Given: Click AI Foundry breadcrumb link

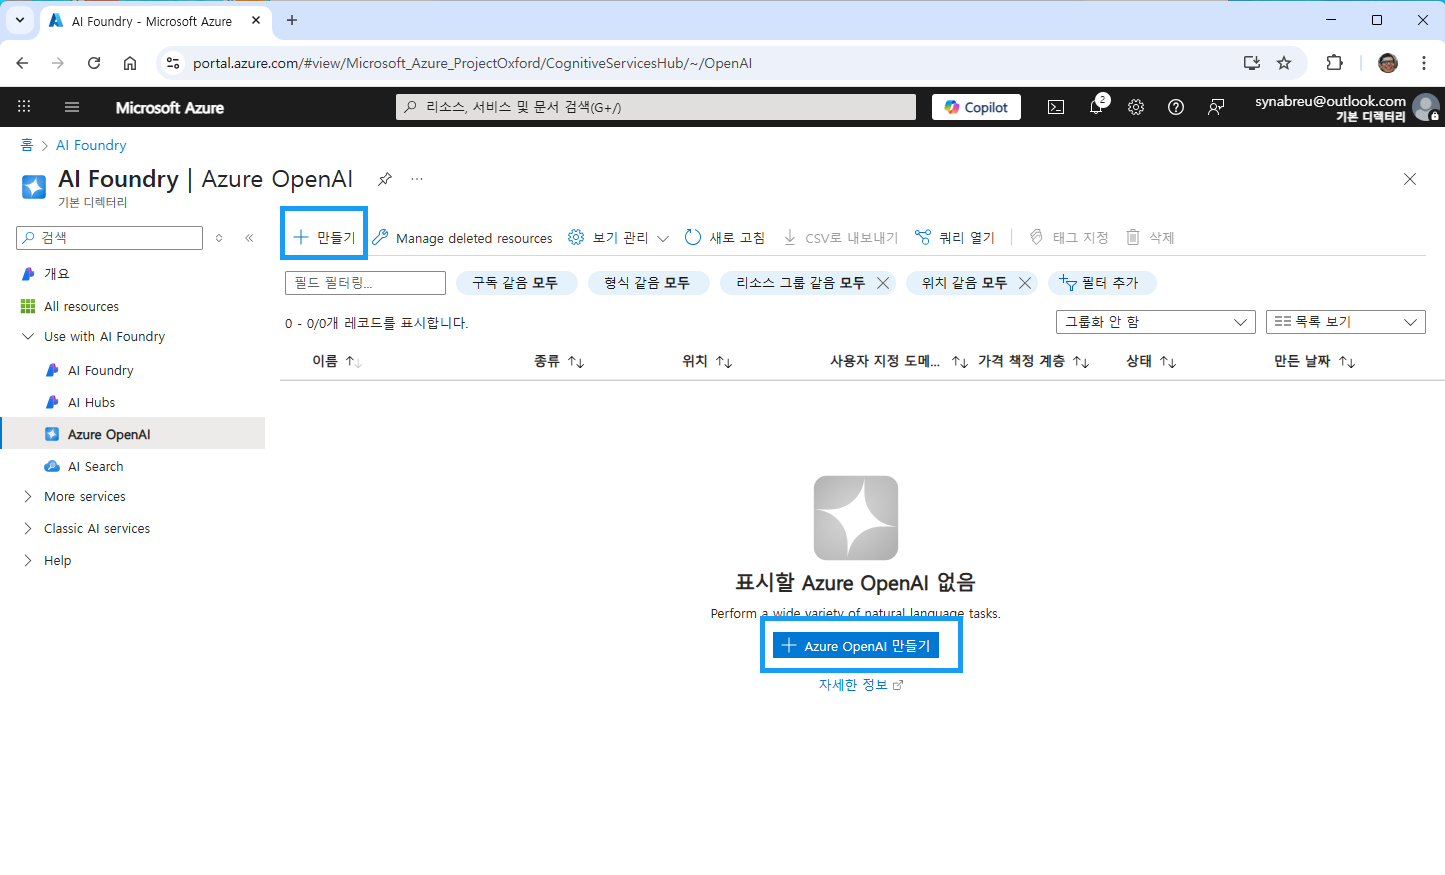Looking at the screenshot, I should pyautogui.click(x=91, y=145).
